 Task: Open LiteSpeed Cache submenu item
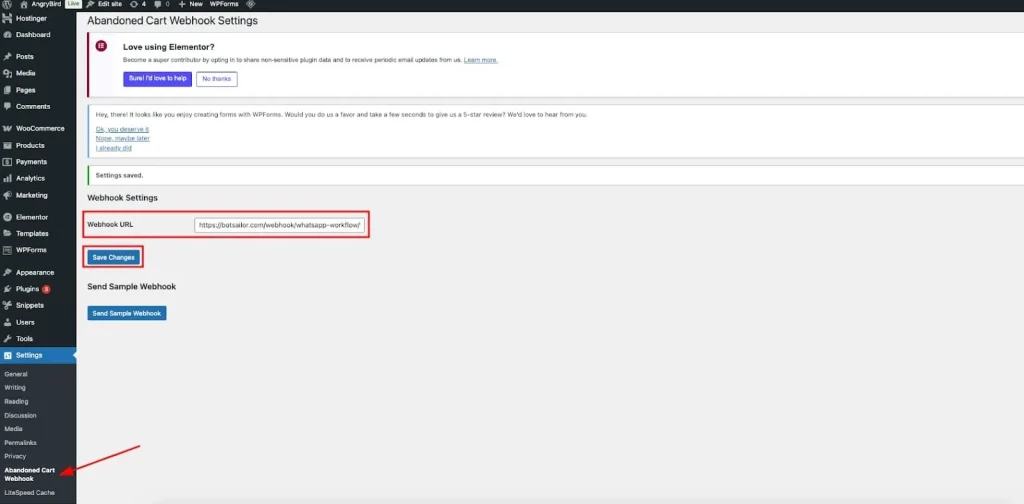(29, 492)
